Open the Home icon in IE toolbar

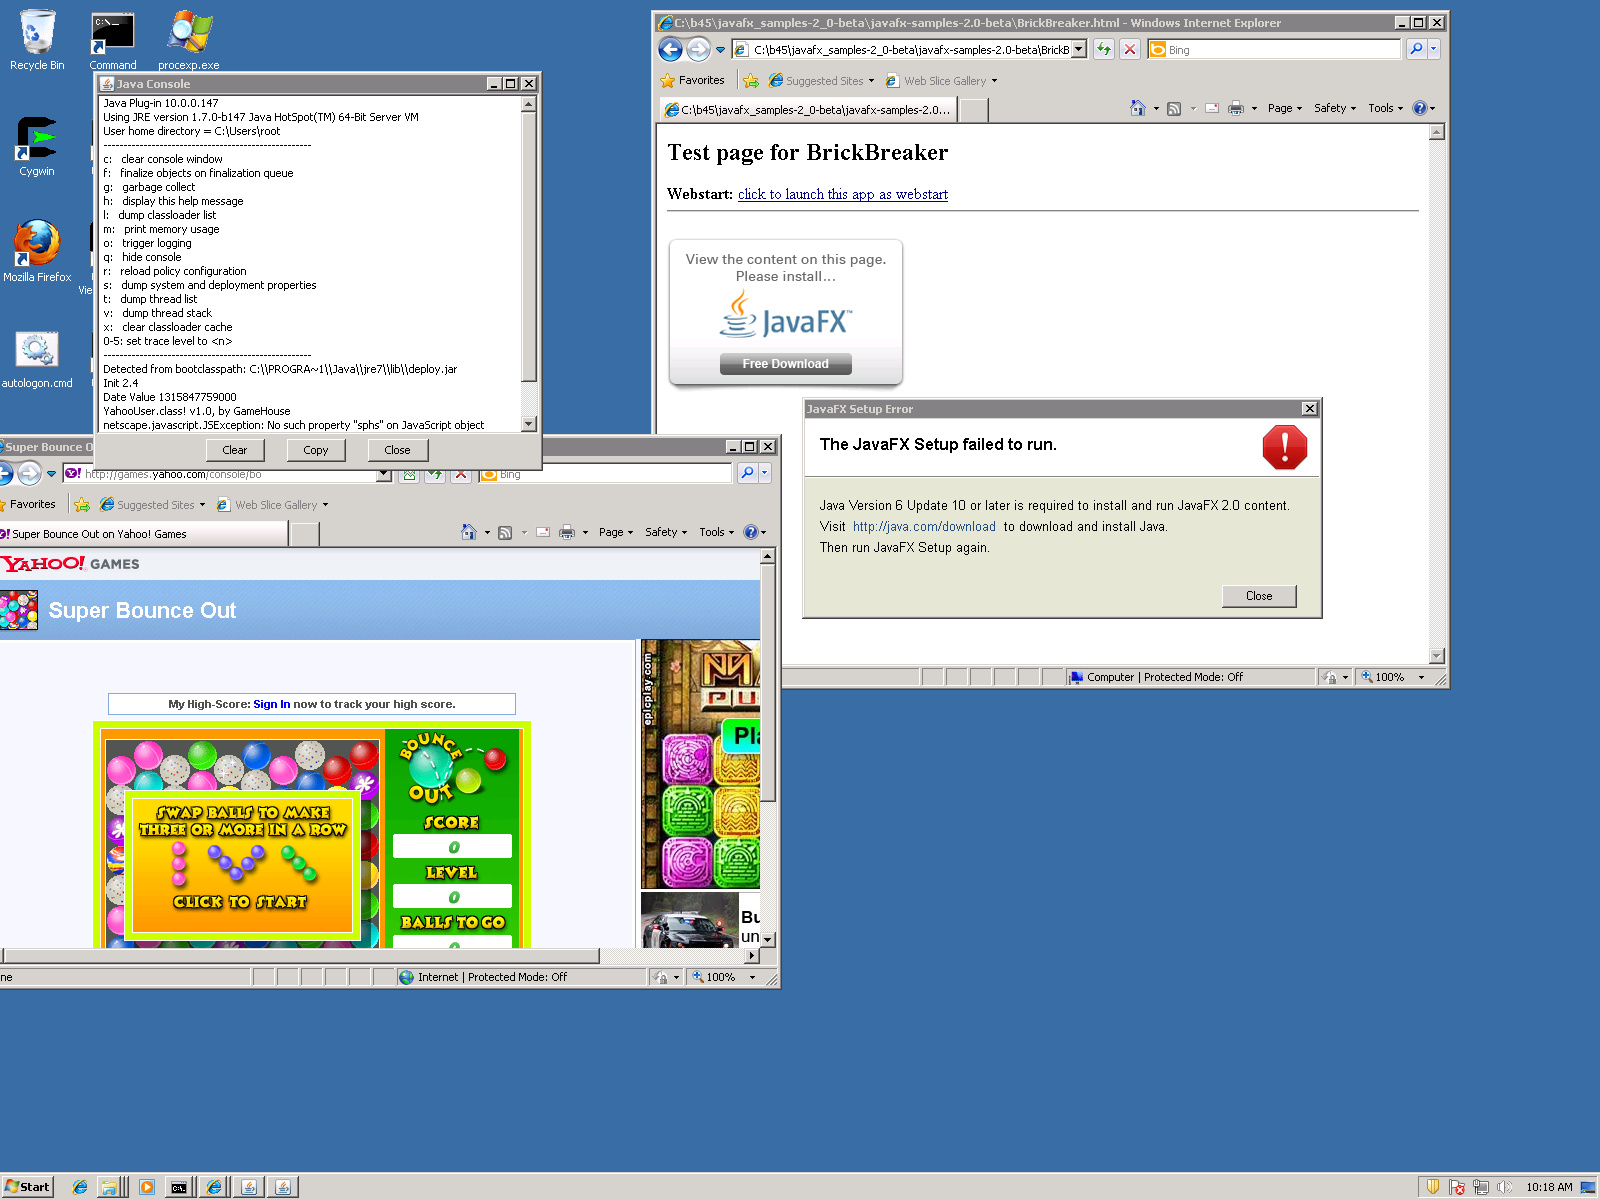1137,108
